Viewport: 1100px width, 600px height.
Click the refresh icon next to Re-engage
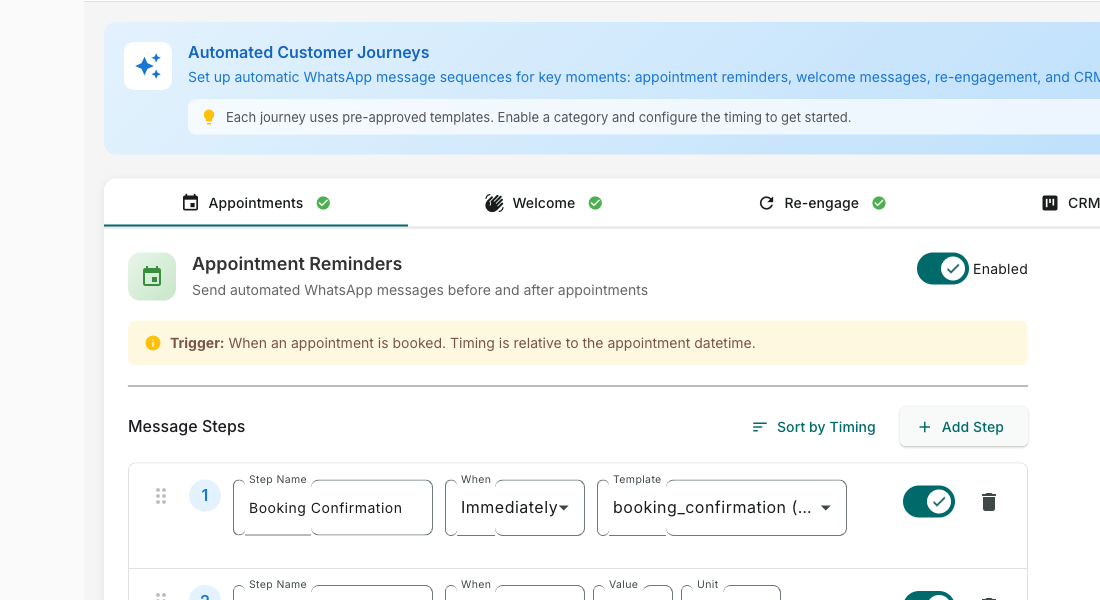tap(766, 202)
